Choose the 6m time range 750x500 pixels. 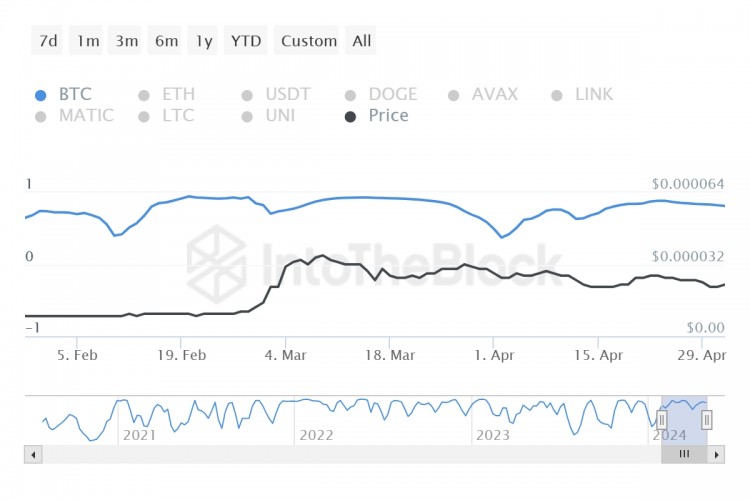point(165,41)
